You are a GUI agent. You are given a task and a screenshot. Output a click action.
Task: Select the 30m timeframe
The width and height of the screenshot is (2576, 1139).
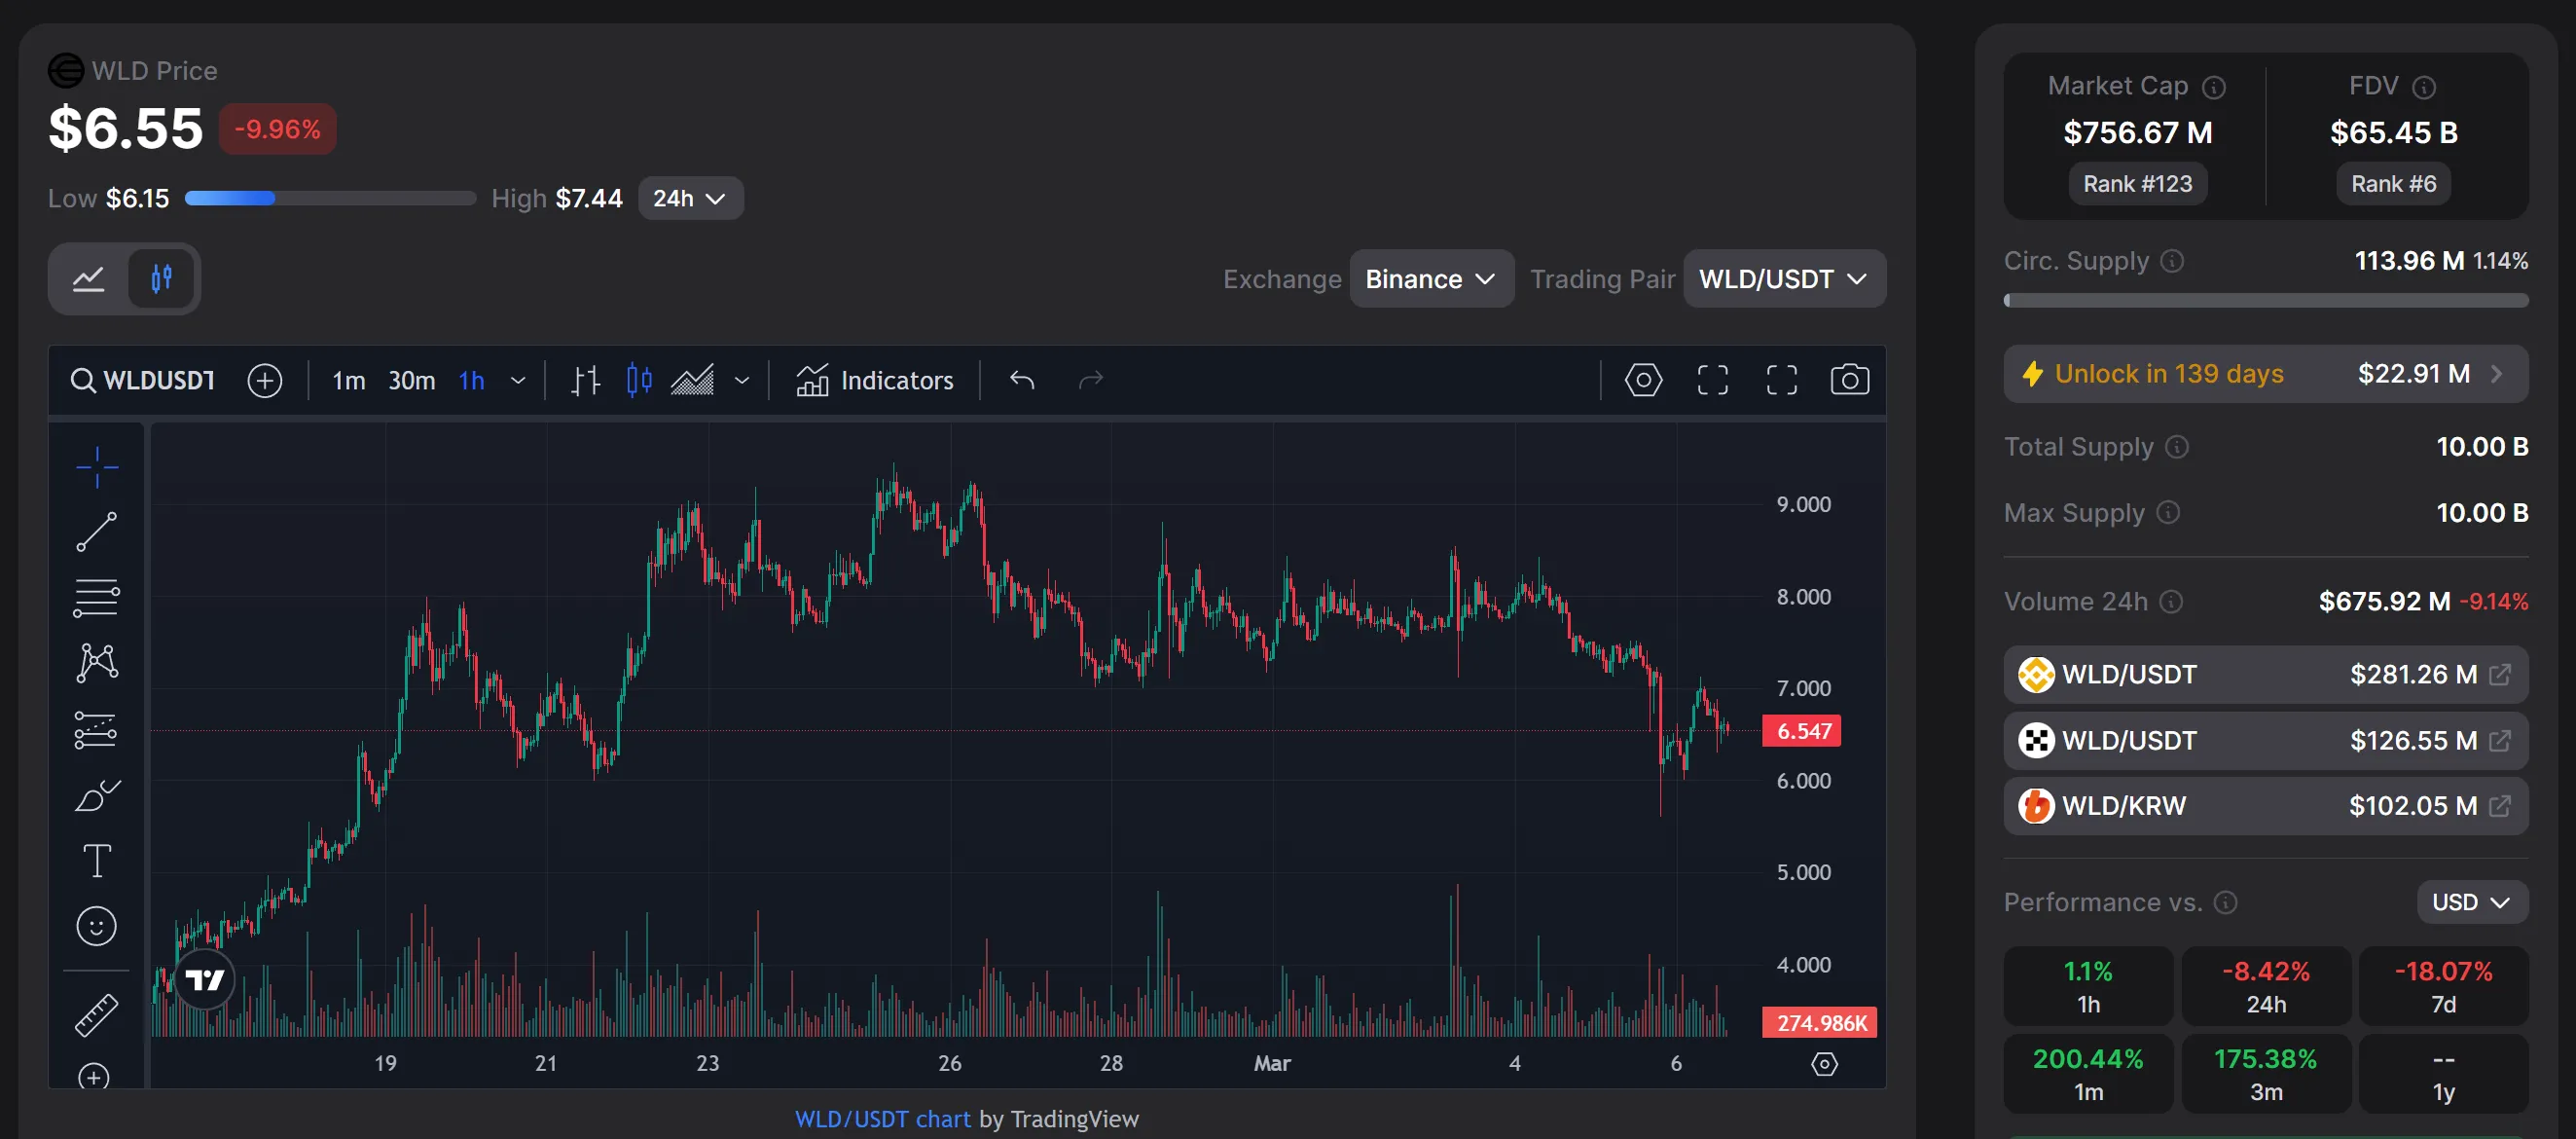[411, 380]
